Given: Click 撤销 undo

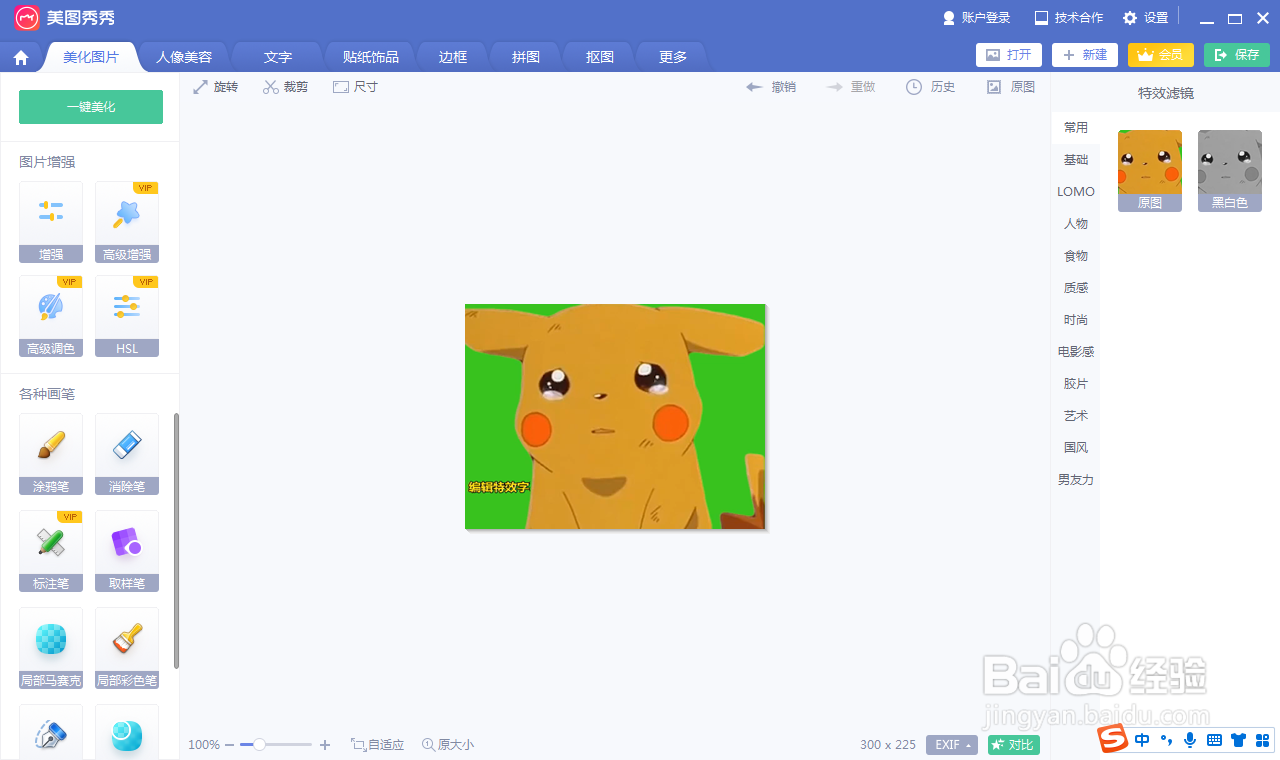Looking at the screenshot, I should click(x=771, y=87).
